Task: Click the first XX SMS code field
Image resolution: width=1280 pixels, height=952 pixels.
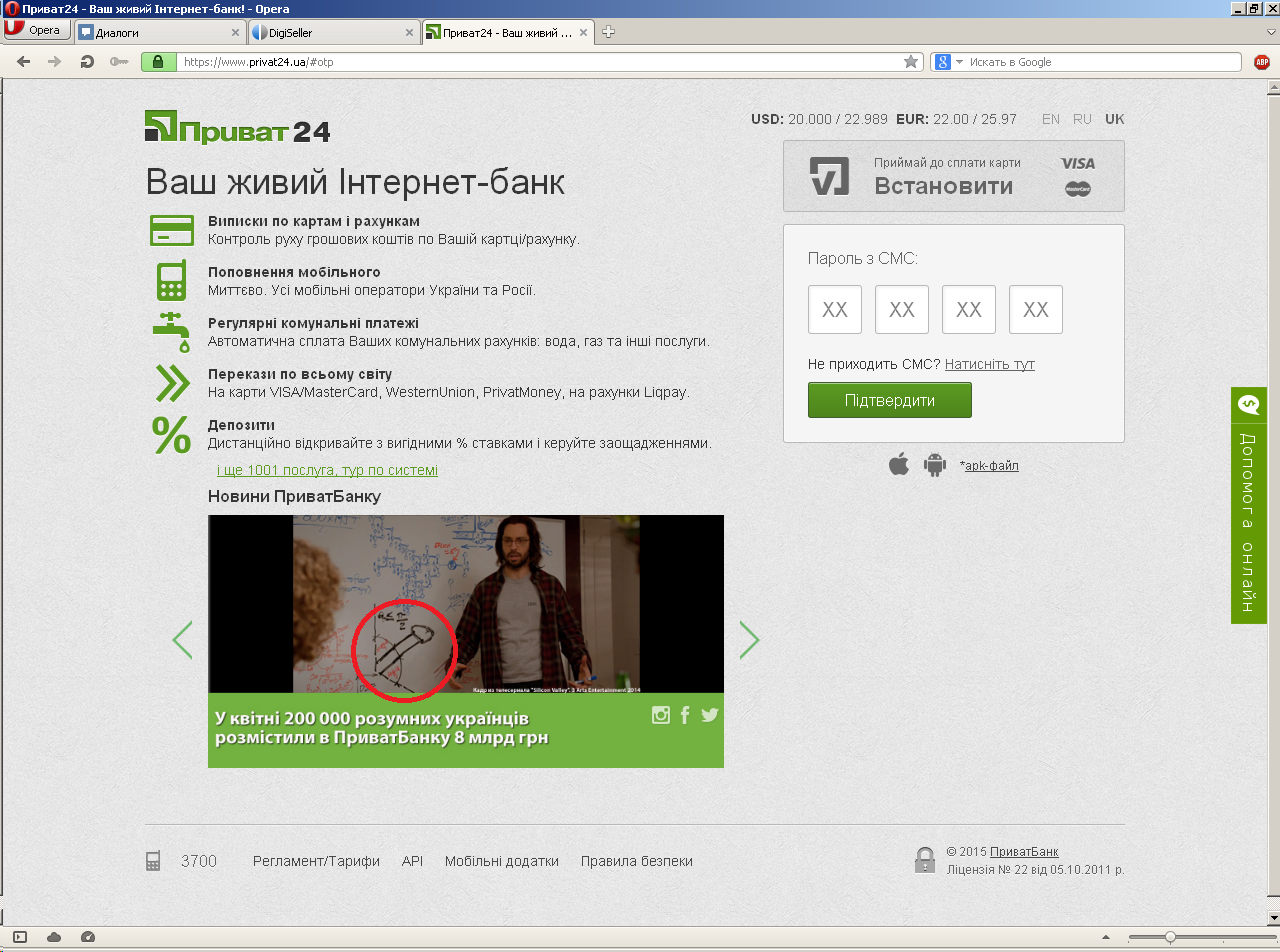Action: (835, 310)
